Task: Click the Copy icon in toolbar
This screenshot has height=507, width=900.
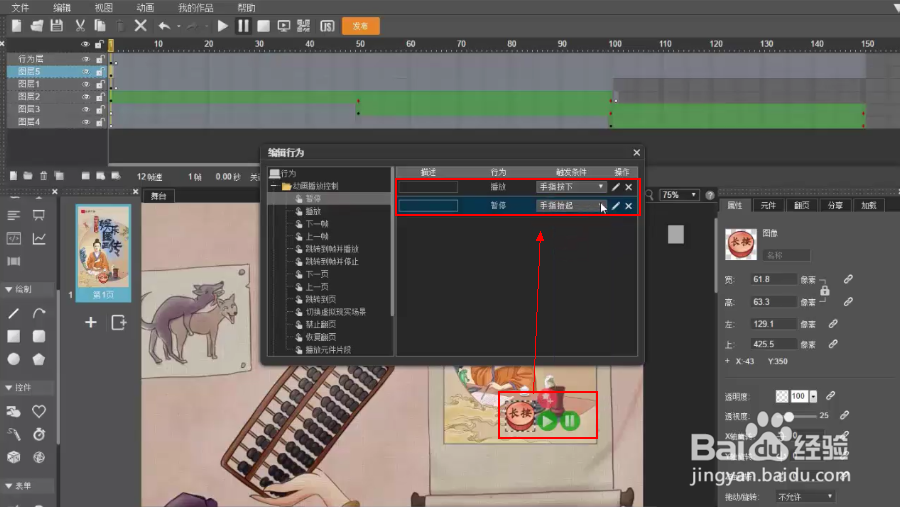Action: [100, 26]
